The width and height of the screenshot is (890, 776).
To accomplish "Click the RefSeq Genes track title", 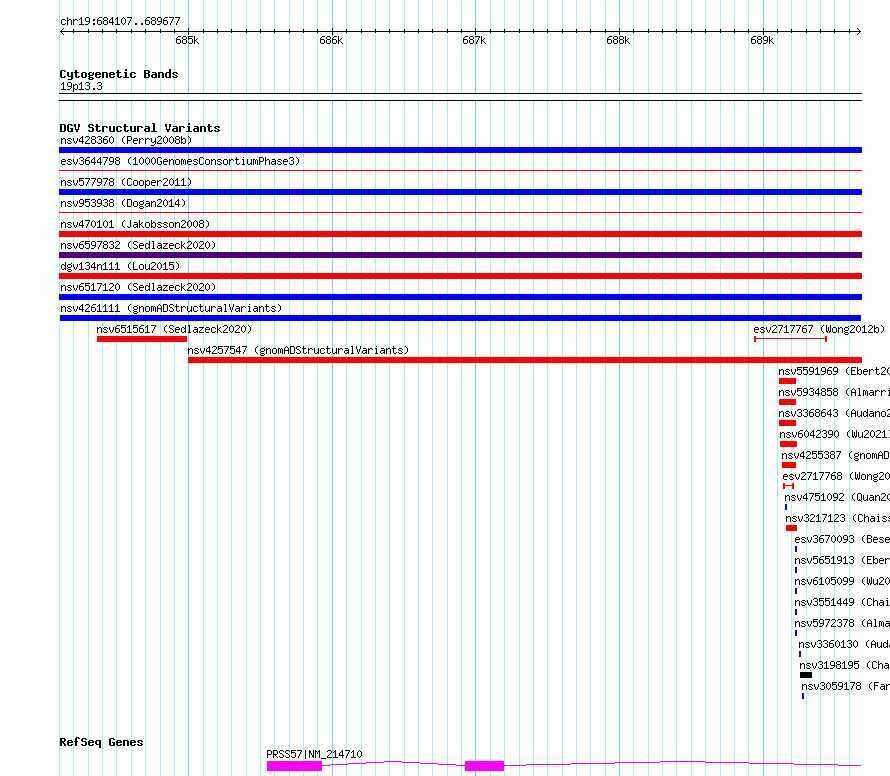I will [101, 743].
